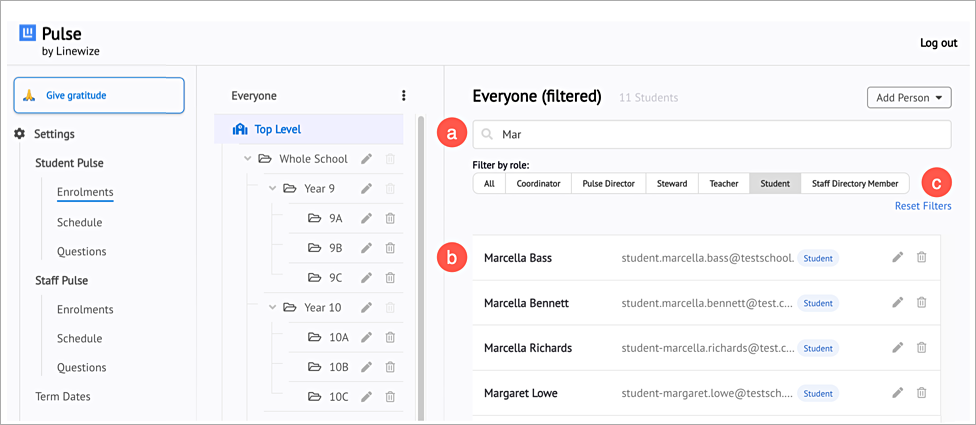Viewport: 976px width, 425px height.
Task: Select the All role filter
Action: (x=489, y=184)
